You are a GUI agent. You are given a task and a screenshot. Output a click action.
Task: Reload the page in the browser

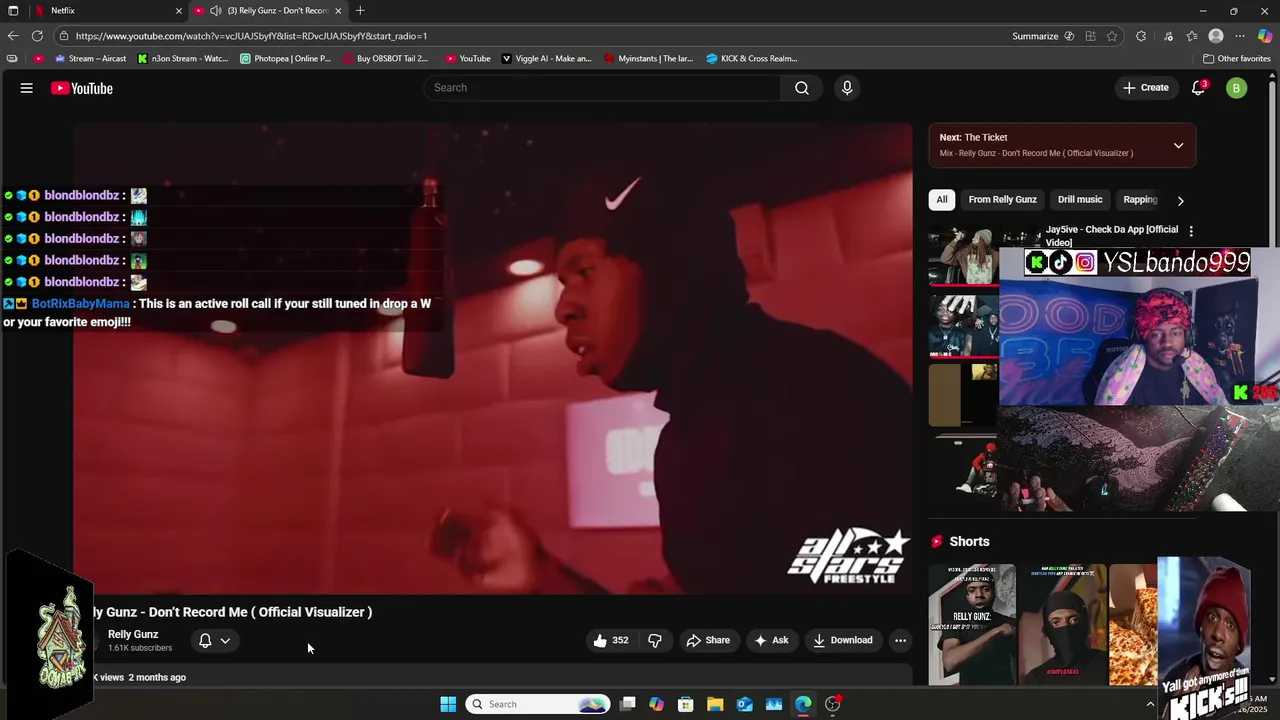(37, 36)
